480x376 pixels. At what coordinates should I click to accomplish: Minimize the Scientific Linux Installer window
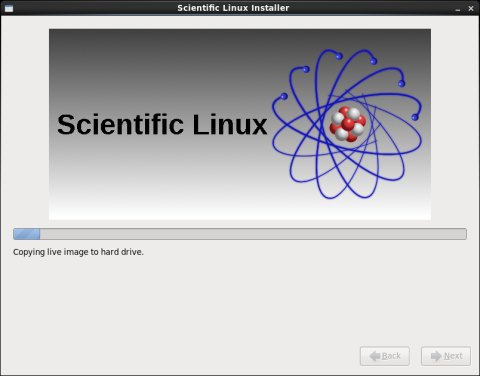tap(458, 9)
